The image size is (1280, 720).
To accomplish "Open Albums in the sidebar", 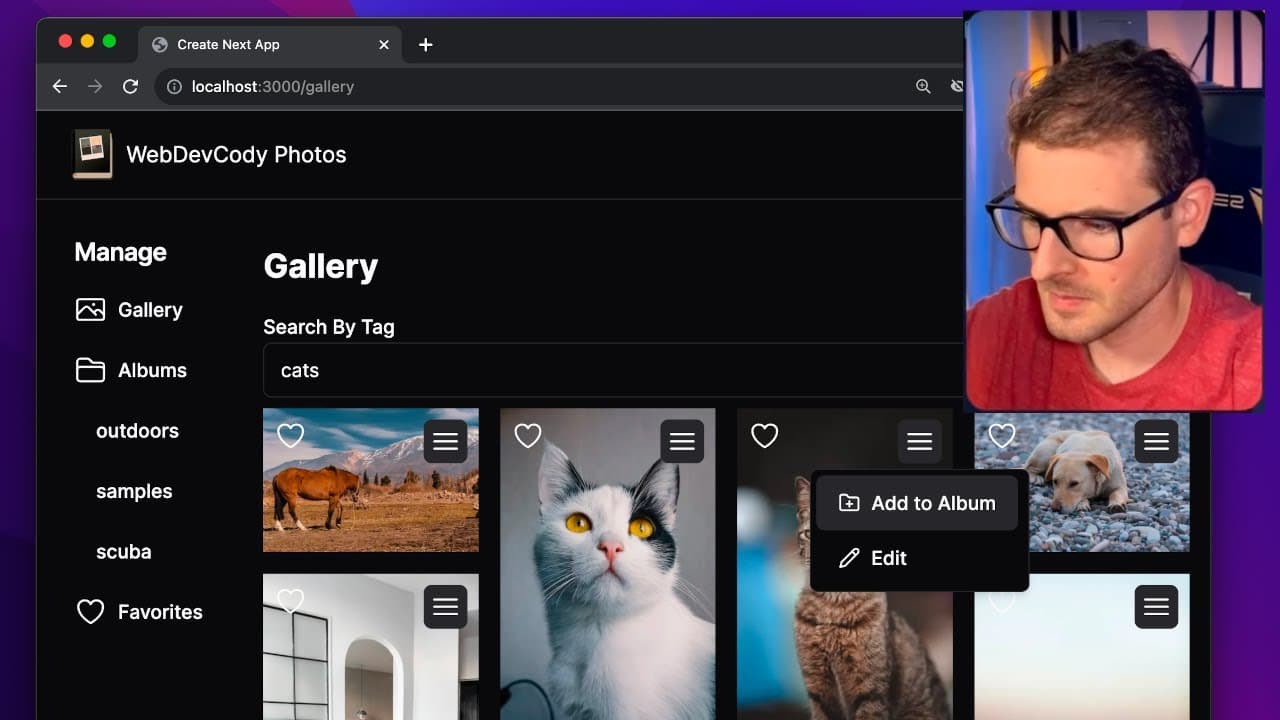I will pos(131,370).
